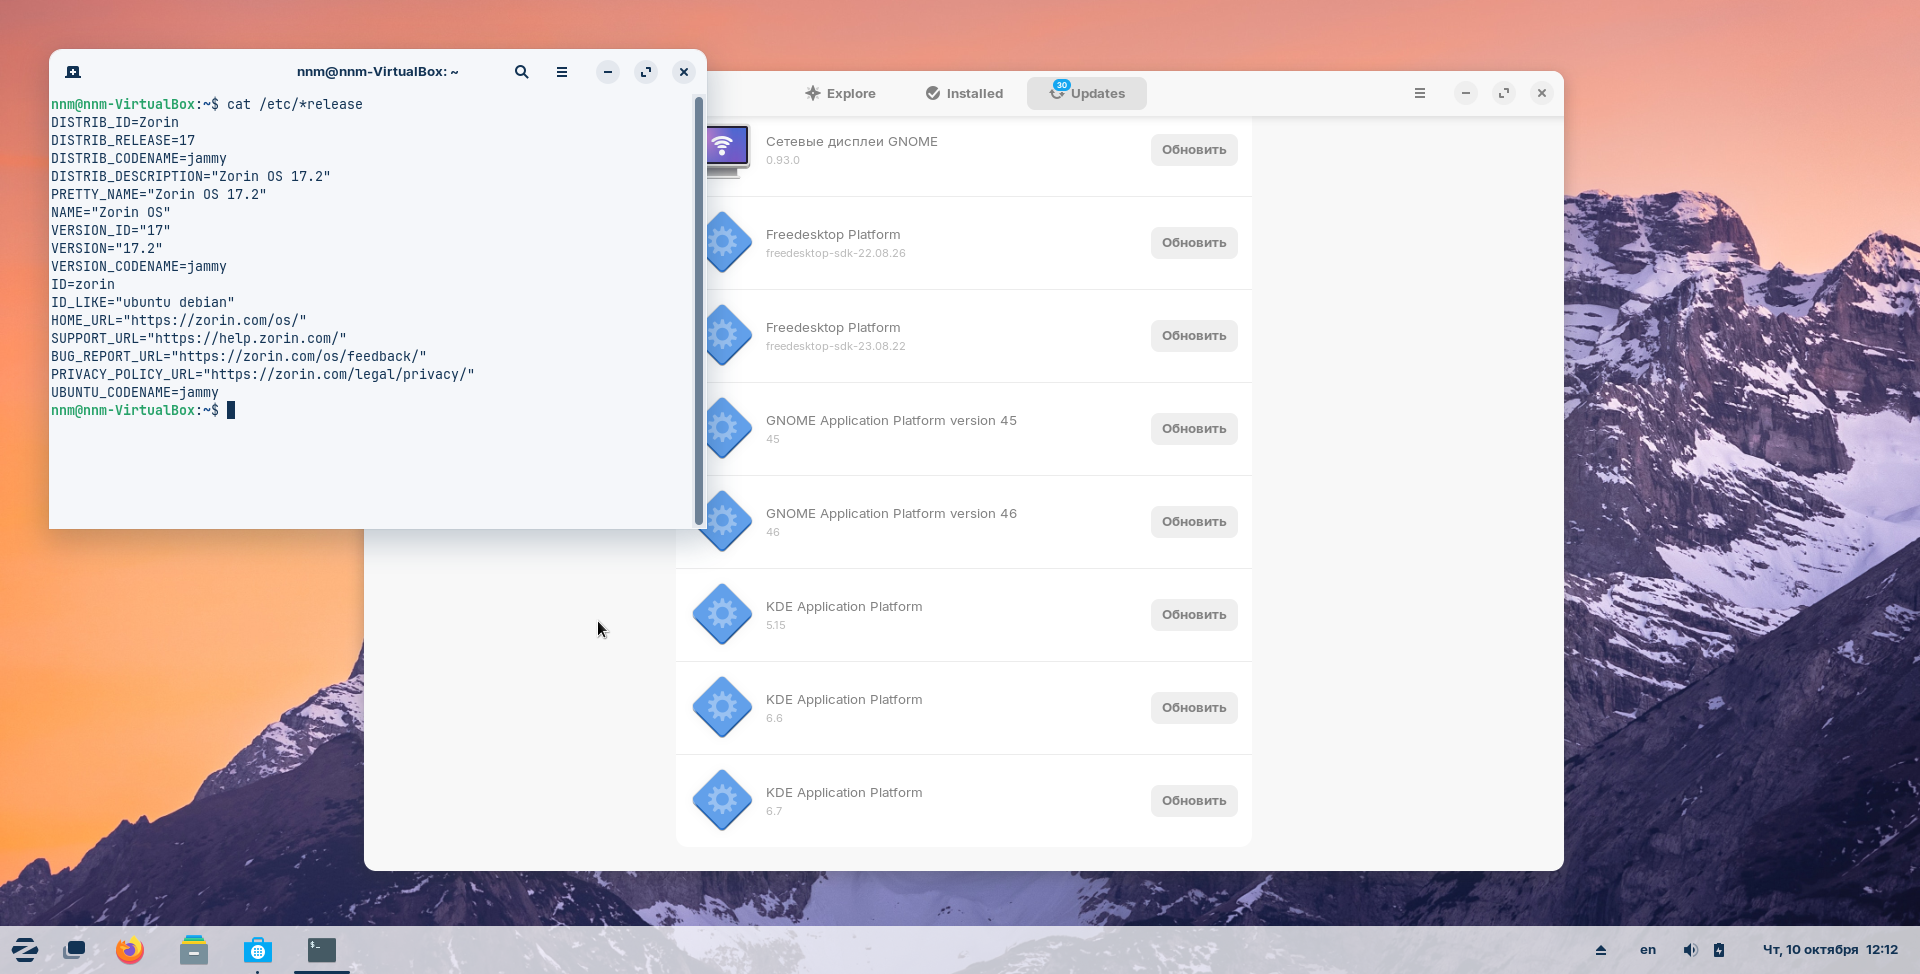This screenshot has width=1920, height=974.
Task: Launch Firefox from the taskbar
Action: (x=130, y=950)
